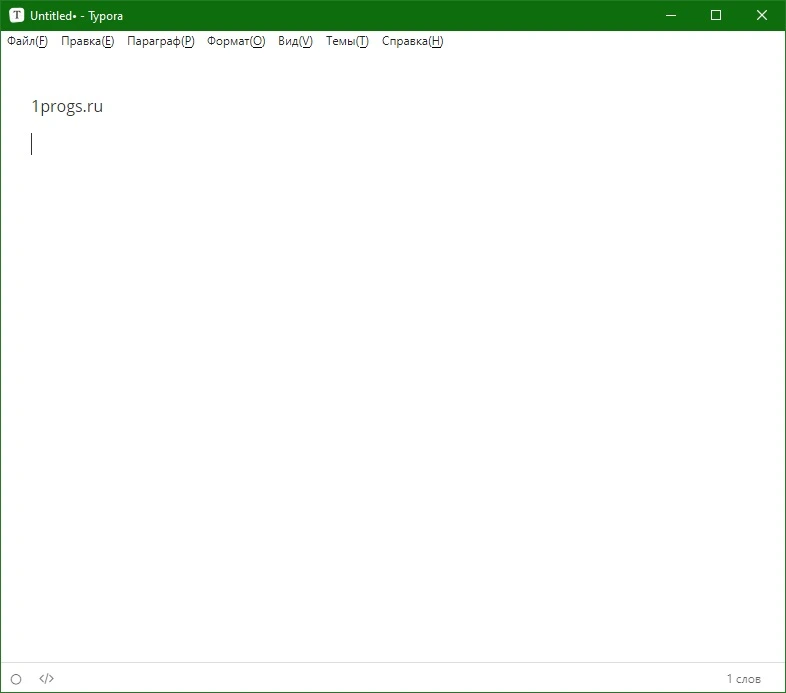The height and width of the screenshot is (693, 786).
Task: Open the Правка(E) menu
Action: [x=88, y=41]
